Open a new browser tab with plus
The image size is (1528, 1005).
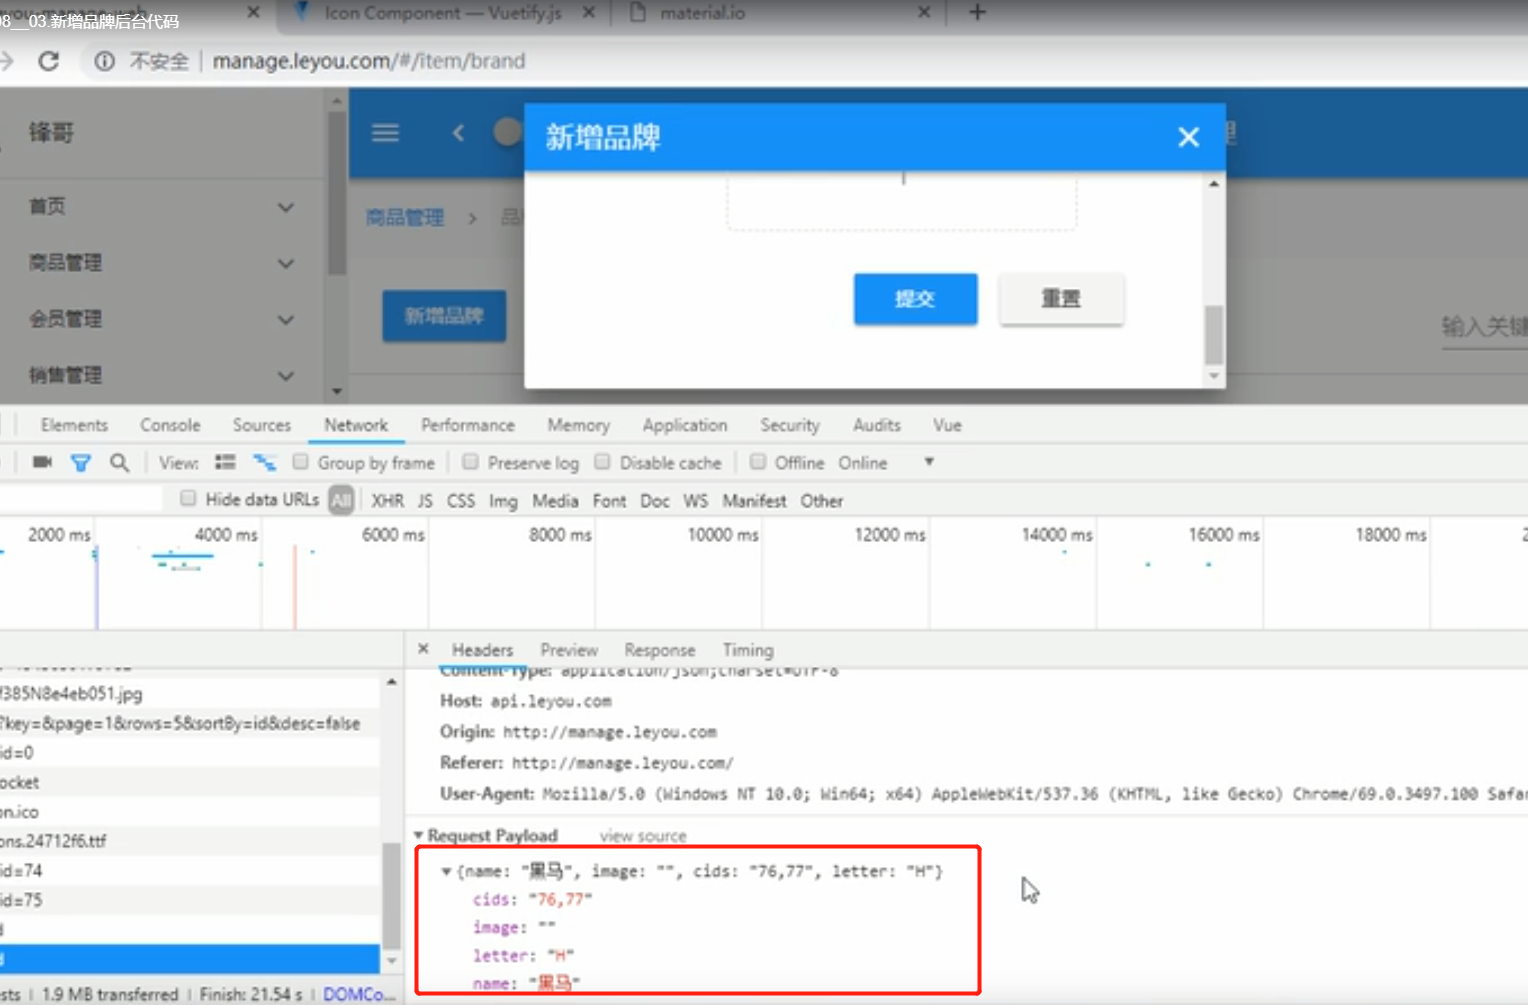pos(977,13)
